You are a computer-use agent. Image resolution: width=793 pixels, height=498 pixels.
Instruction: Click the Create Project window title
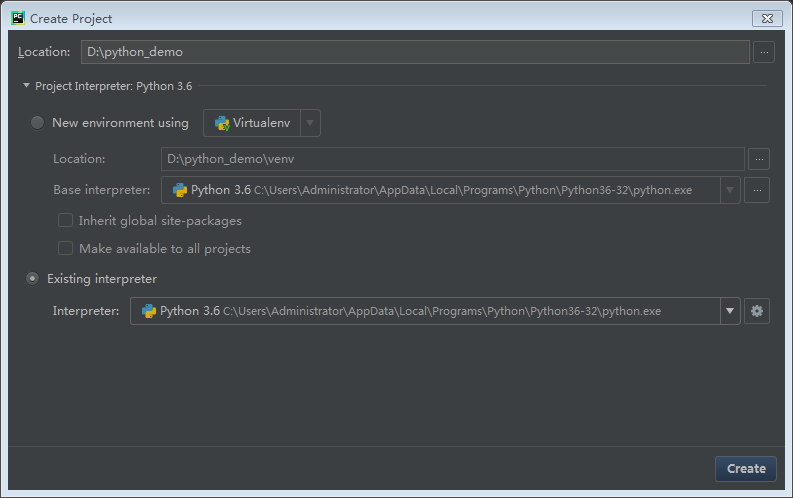(71, 19)
